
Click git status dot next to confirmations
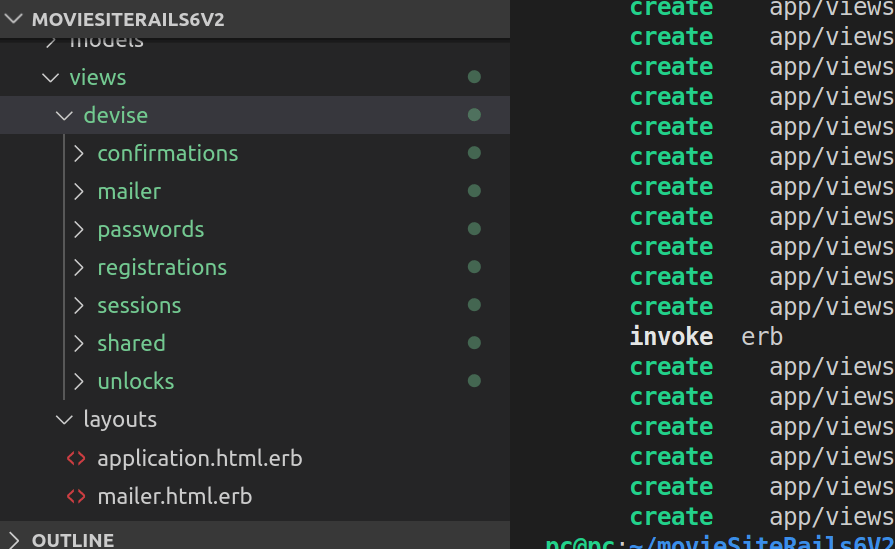coord(474,152)
